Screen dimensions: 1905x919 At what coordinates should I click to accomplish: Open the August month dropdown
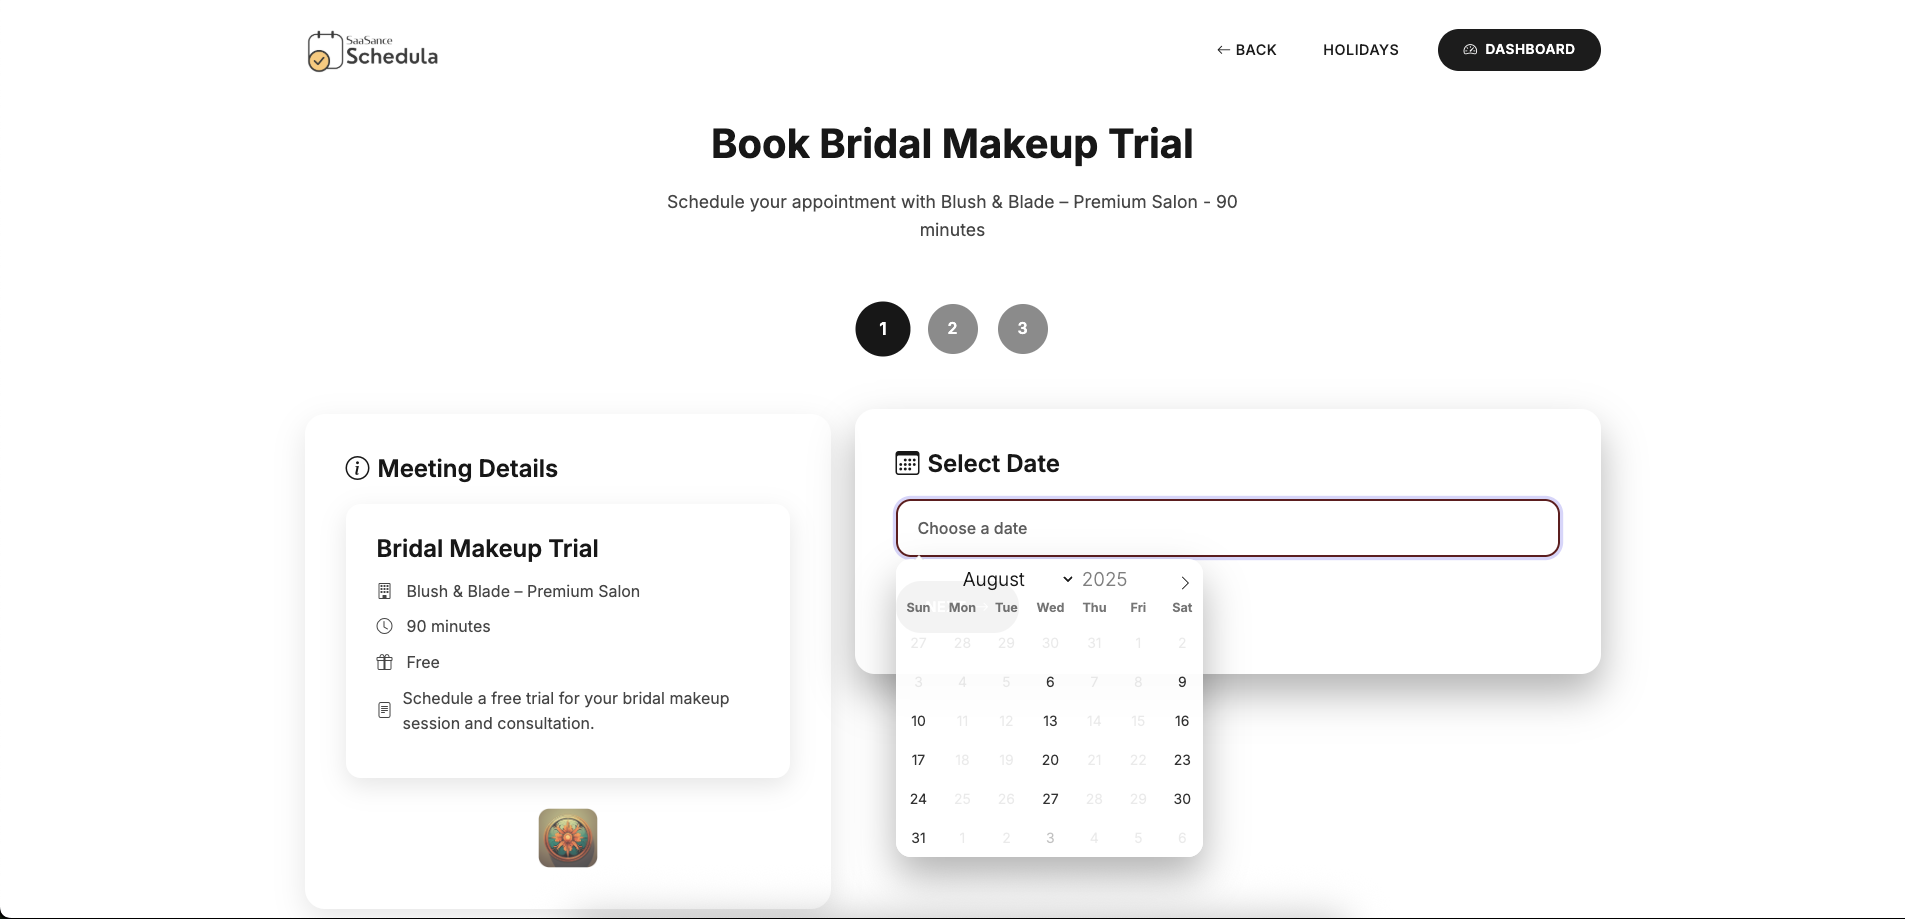pos(1010,579)
